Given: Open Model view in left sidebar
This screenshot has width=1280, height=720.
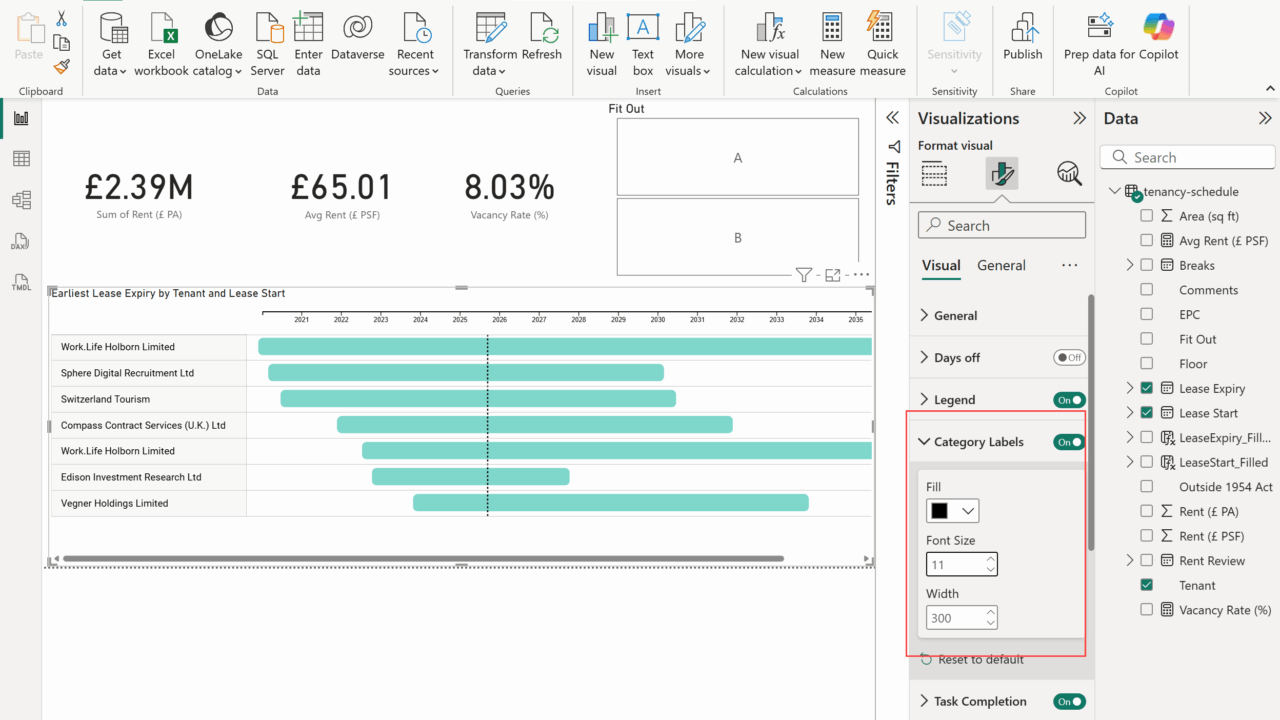Looking at the screenshot, I should click(21, 200).
